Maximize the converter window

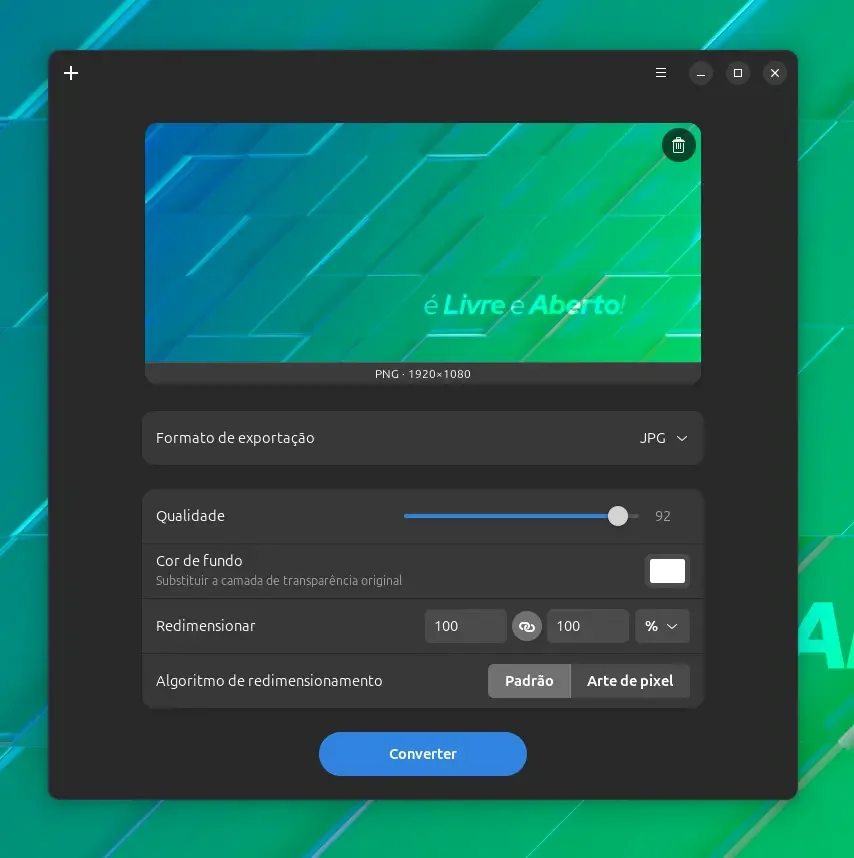pyautogui.click(x=737, y=73)
